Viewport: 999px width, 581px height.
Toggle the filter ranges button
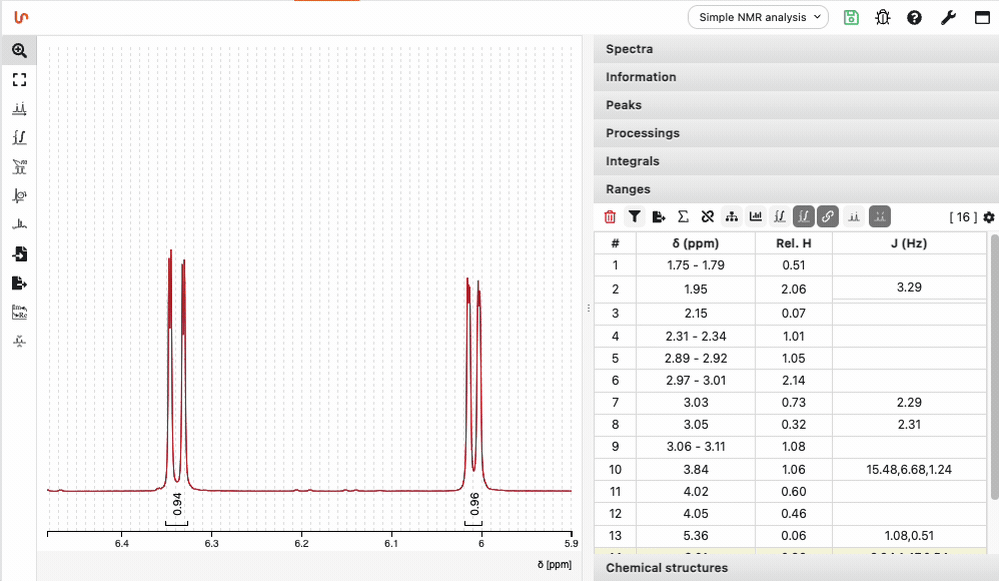634,216
